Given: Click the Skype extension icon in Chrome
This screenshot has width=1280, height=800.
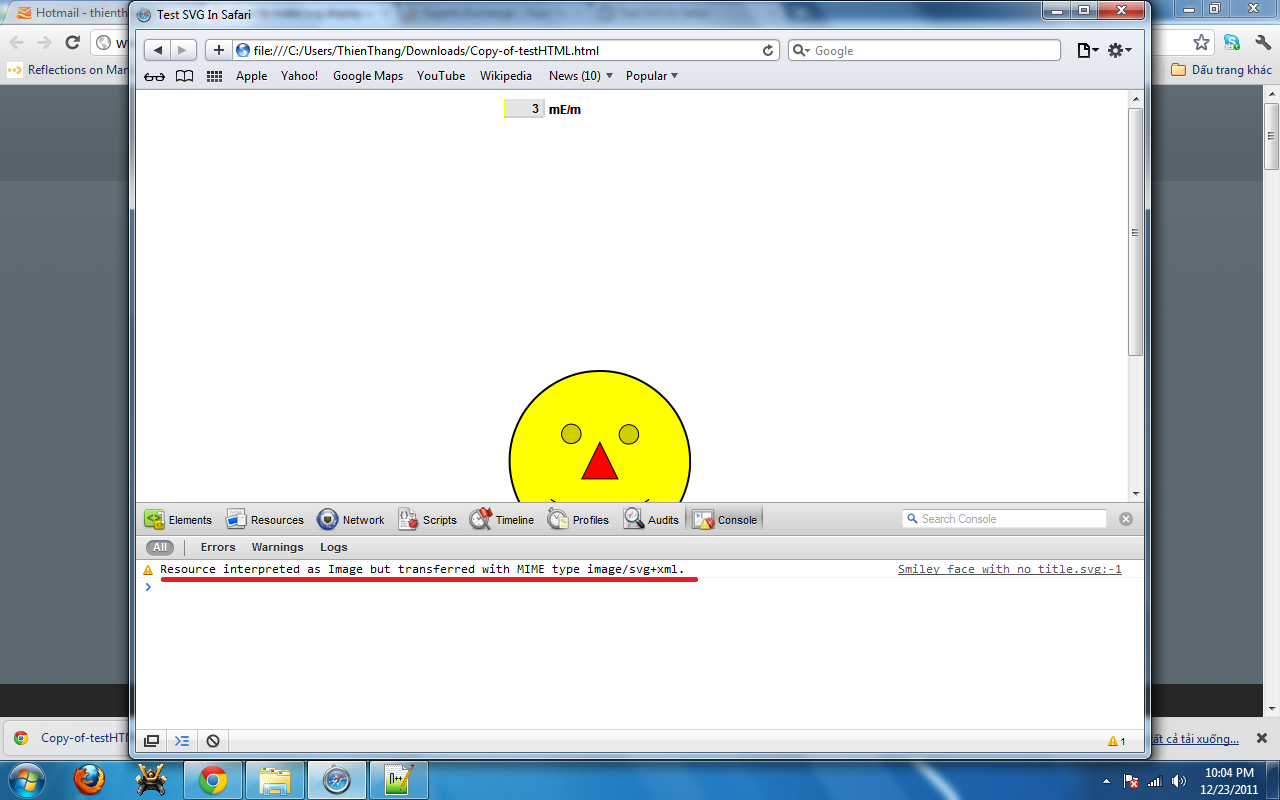Looking at the screenshot, I should (1232, 42).
